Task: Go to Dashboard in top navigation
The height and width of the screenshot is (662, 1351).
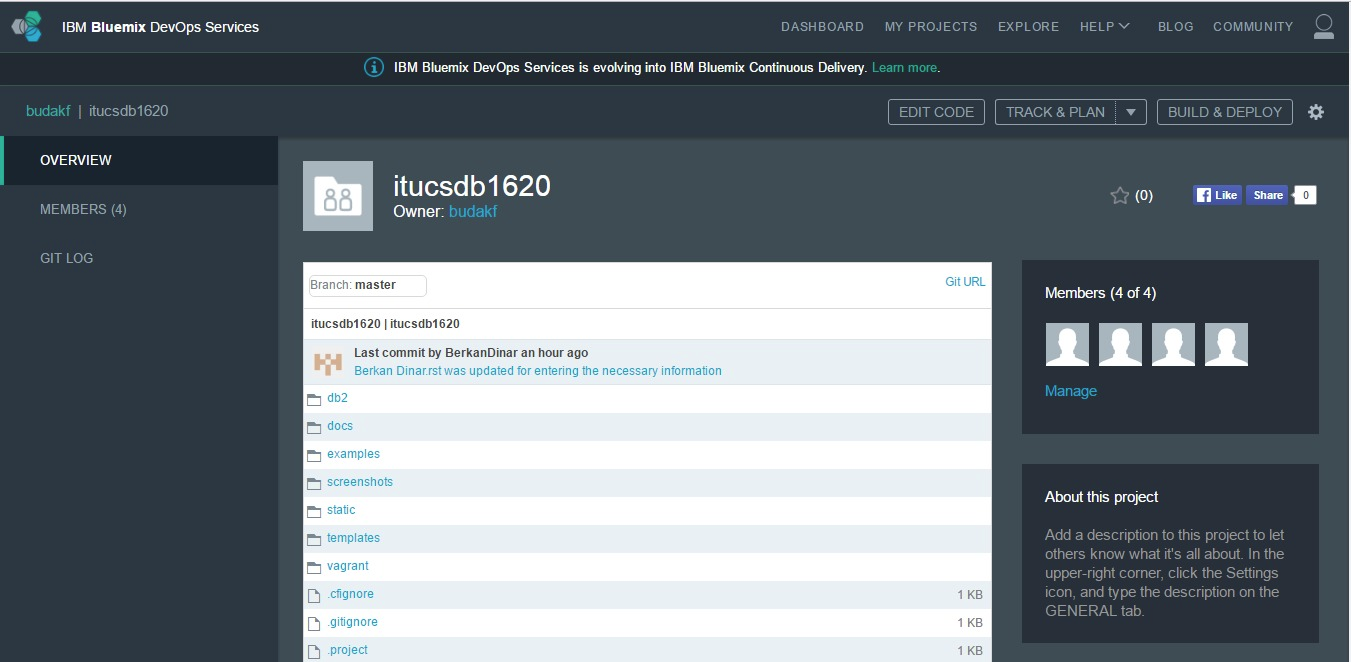Action: [x=822, y=27]
